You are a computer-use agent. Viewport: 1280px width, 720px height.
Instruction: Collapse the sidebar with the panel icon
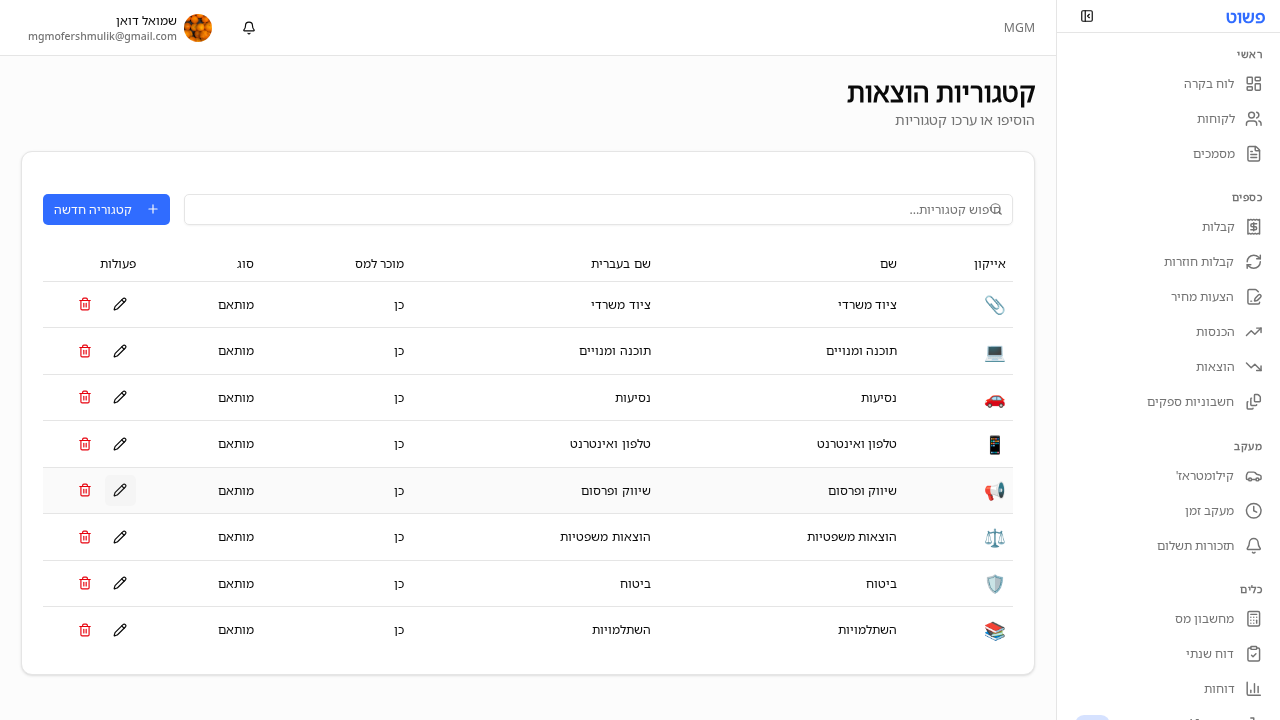point(1087,16)
